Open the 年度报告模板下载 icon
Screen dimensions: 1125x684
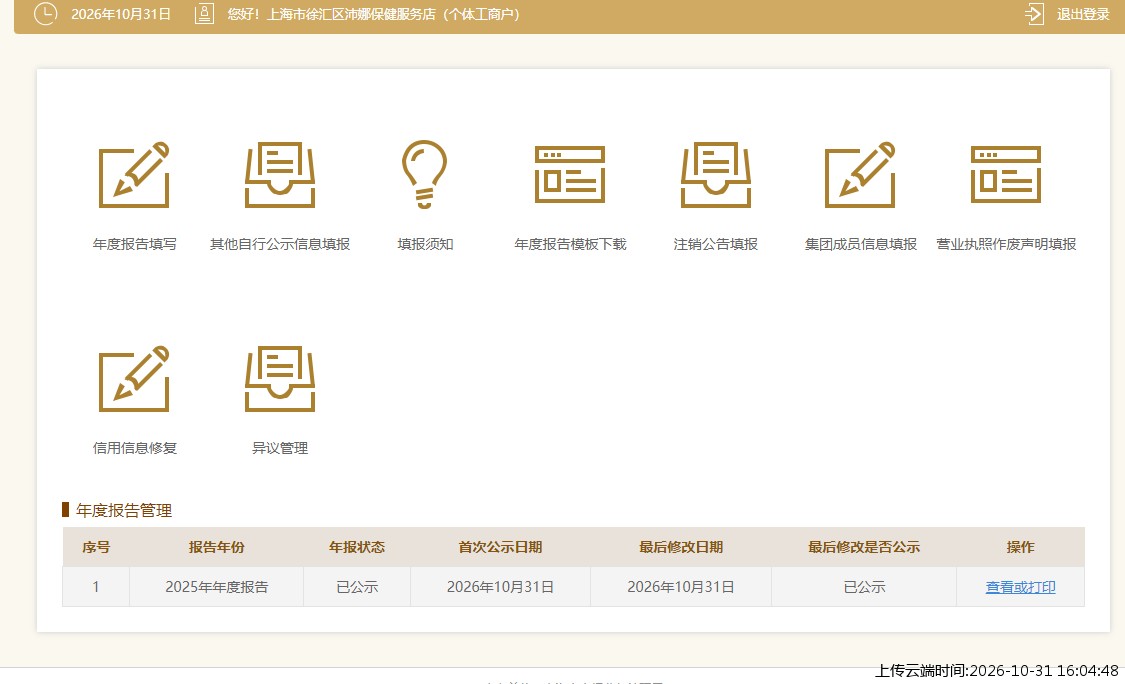(570, 174)
